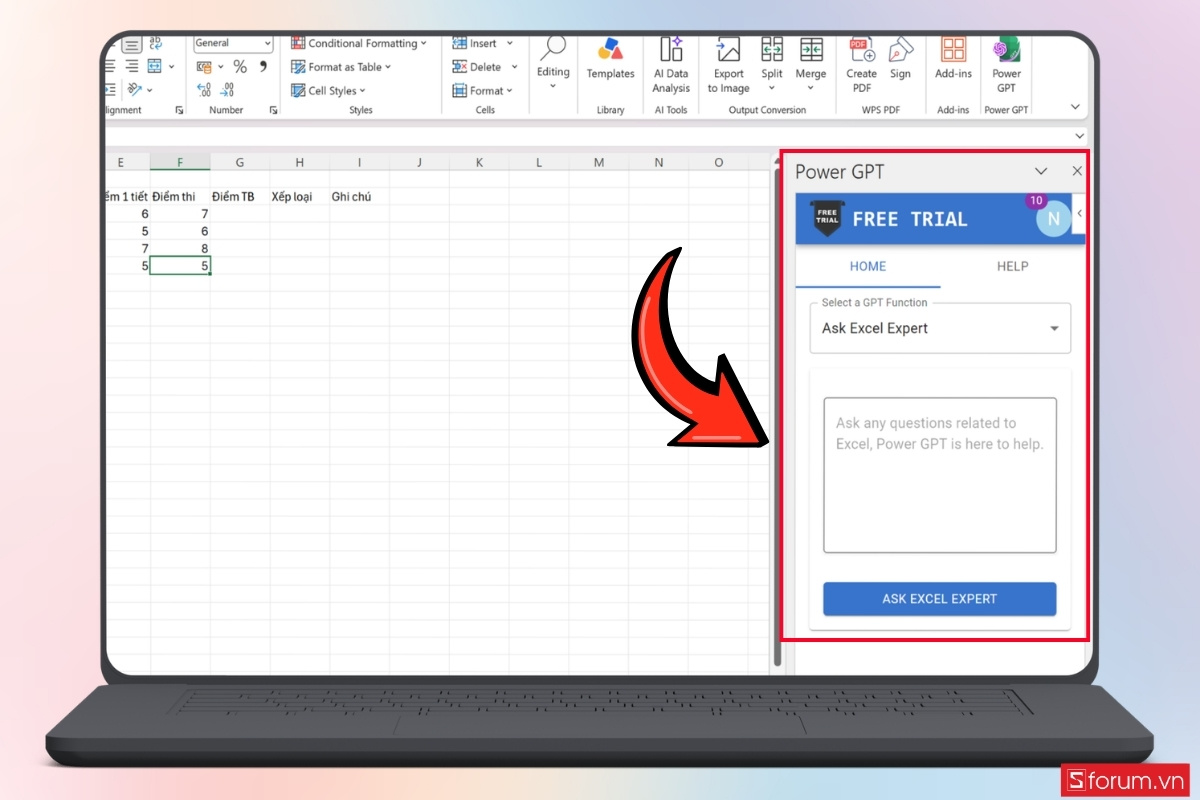This screenshot has height=800, width=1200.
Task: Select the 'Điểm thi' header cell
Action: [x=180, y=197]
